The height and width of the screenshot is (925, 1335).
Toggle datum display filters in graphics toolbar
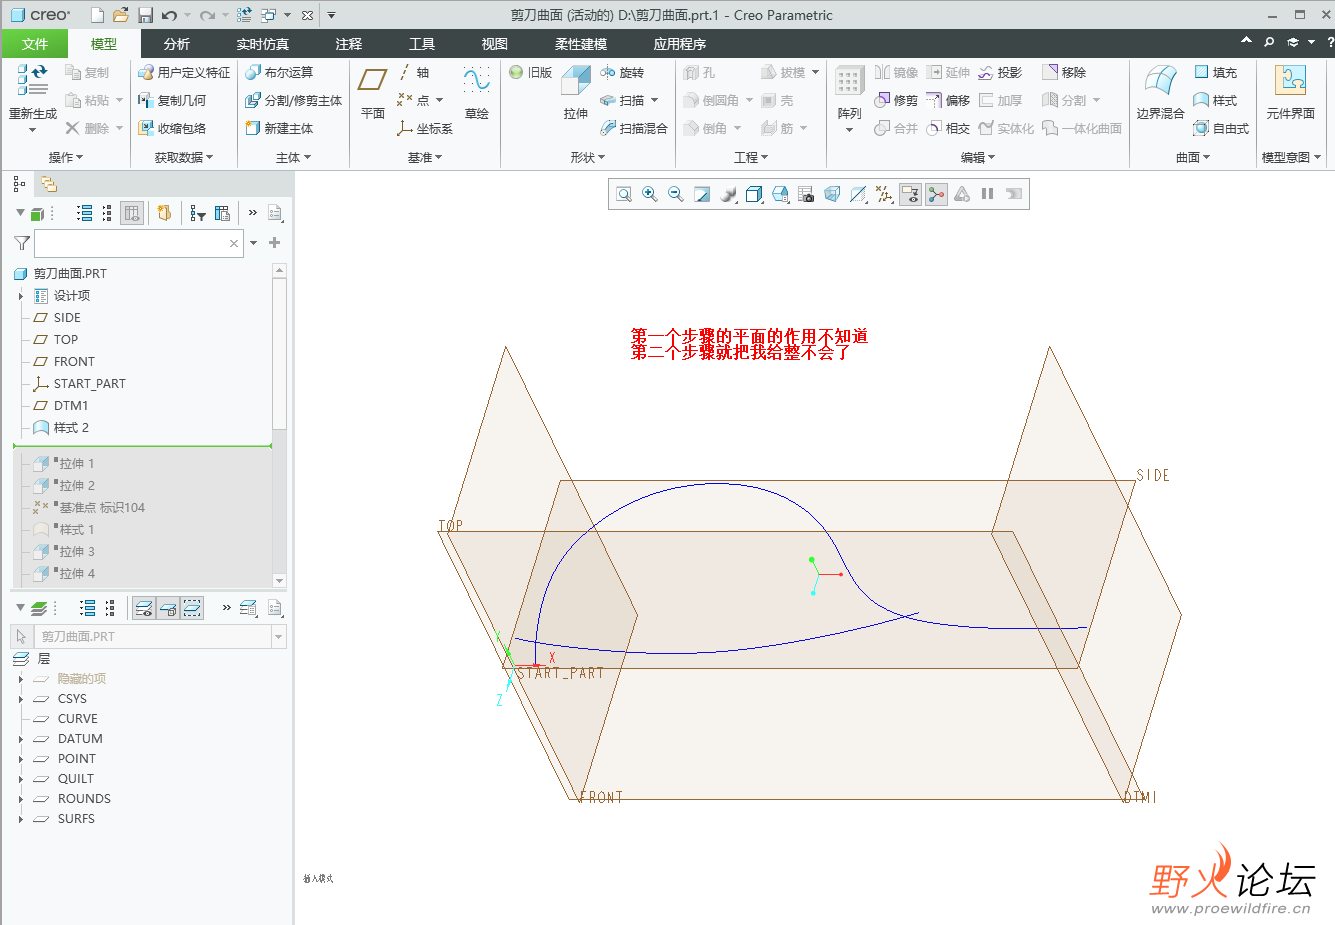pos(884,194)
